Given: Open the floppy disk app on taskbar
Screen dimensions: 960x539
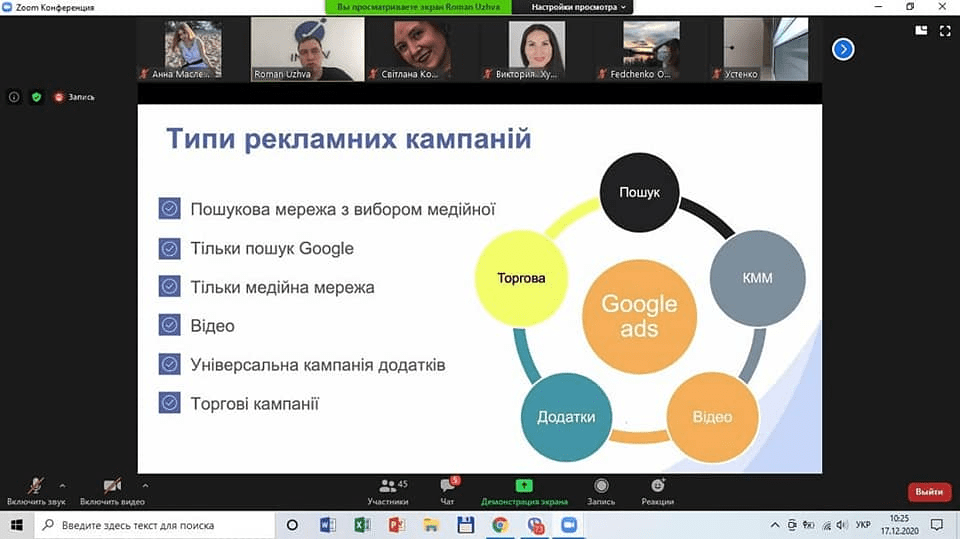Looking at the screenshot, I should pos(465,525).
